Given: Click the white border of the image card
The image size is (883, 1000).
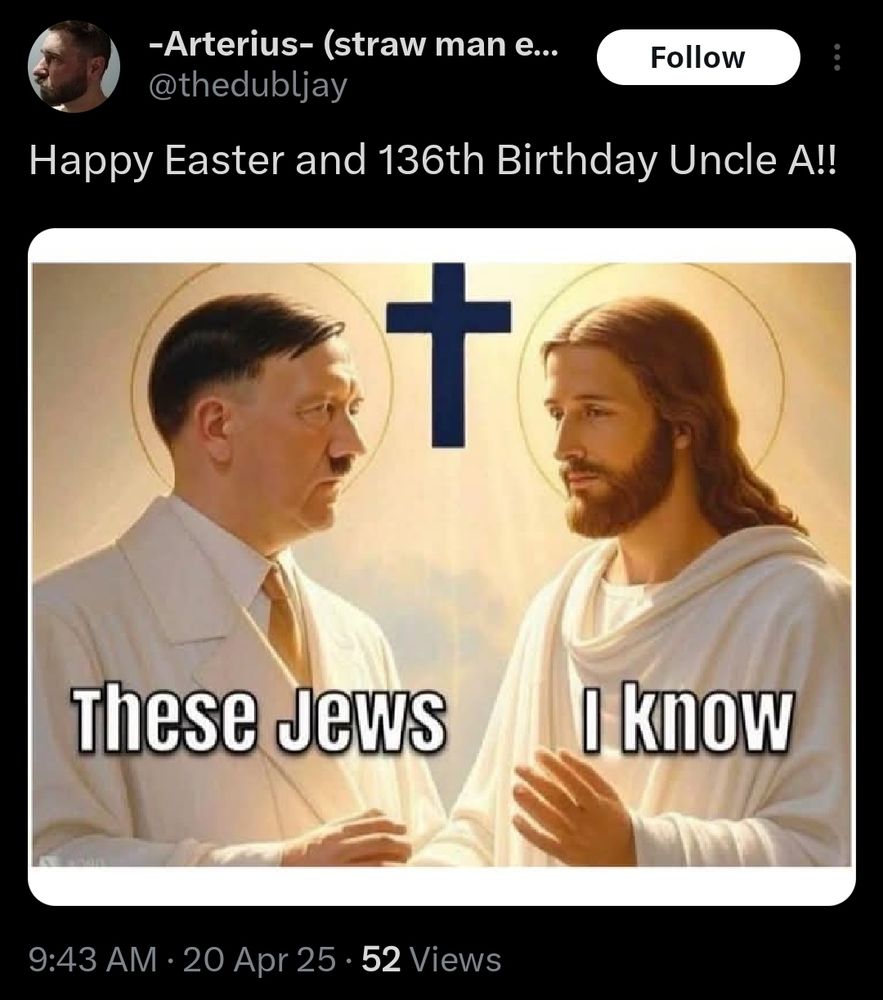Looking at the screenshot, I should [442, 886].
